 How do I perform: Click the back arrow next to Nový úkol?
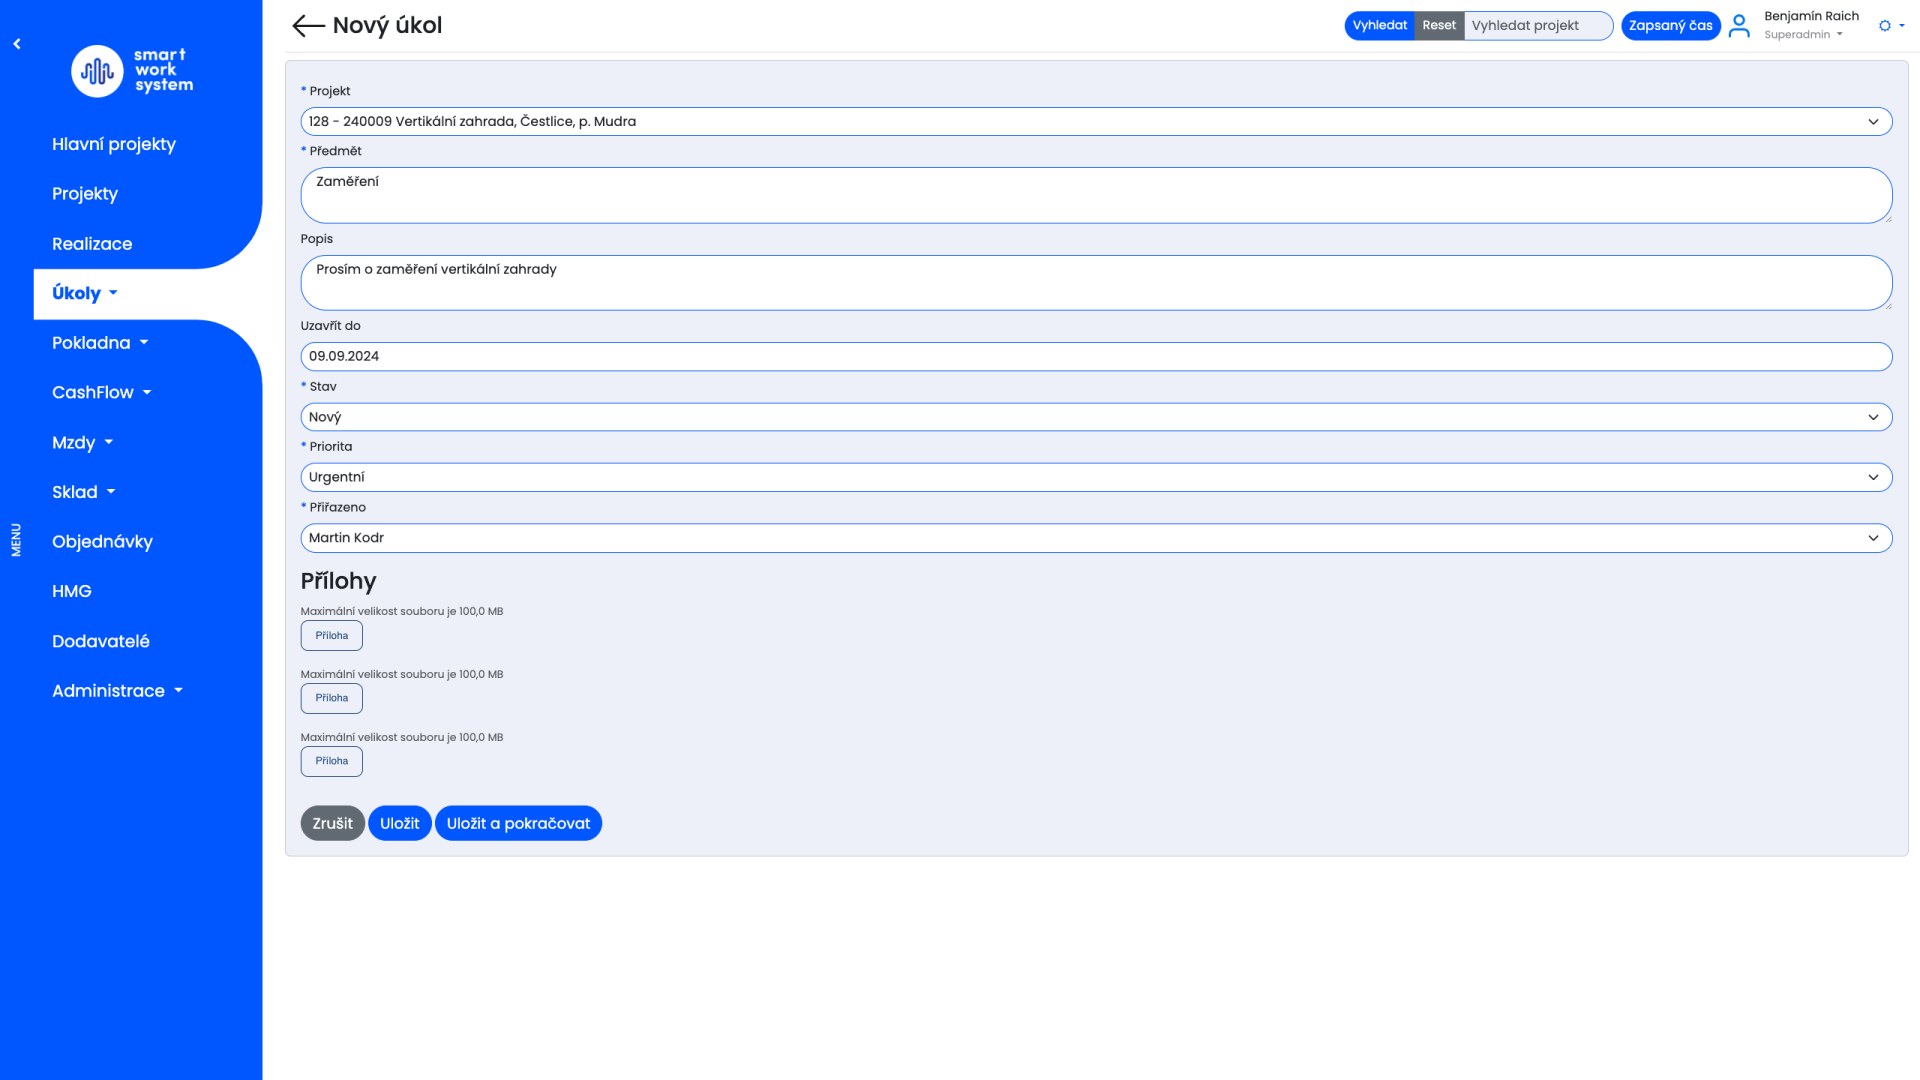tap(307, 26)
